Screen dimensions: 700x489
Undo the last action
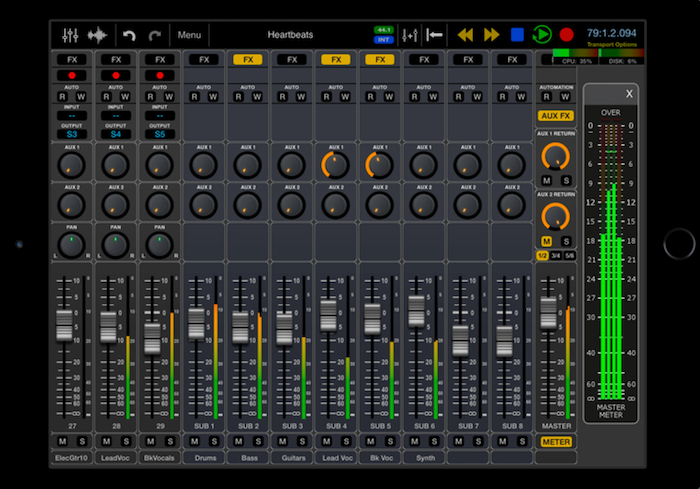pos(129,35)
